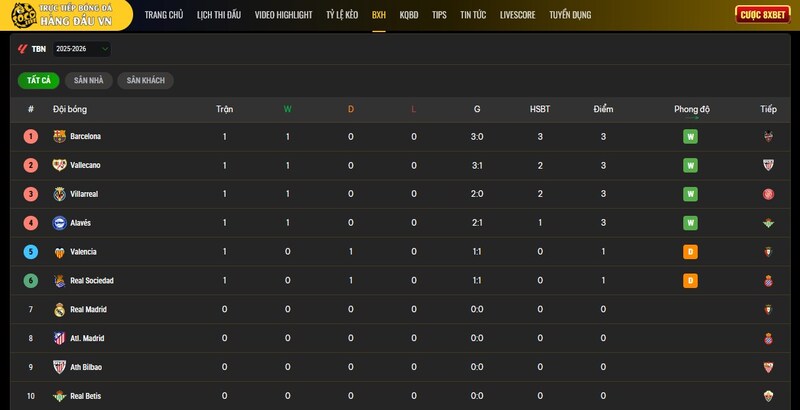Click Barcelona's W form badge

pyautogui.click(x=690, y=137)
